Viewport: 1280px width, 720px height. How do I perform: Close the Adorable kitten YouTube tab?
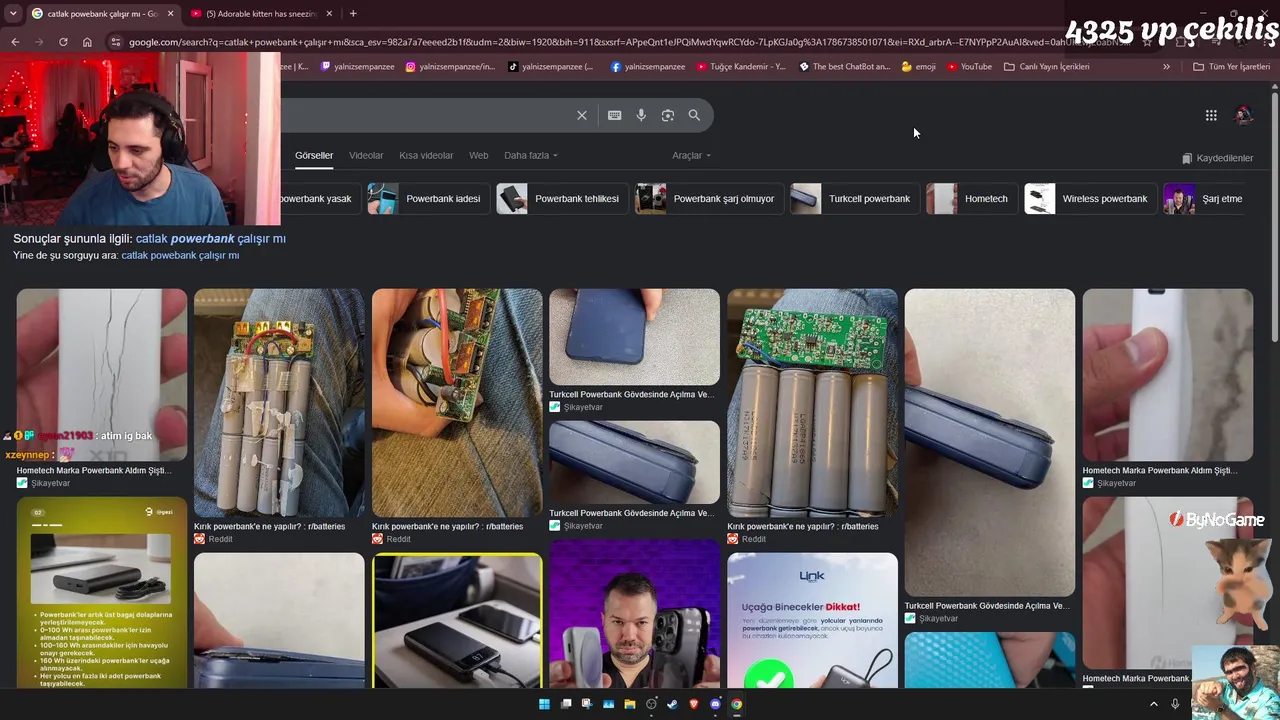(x=328, y=13)
